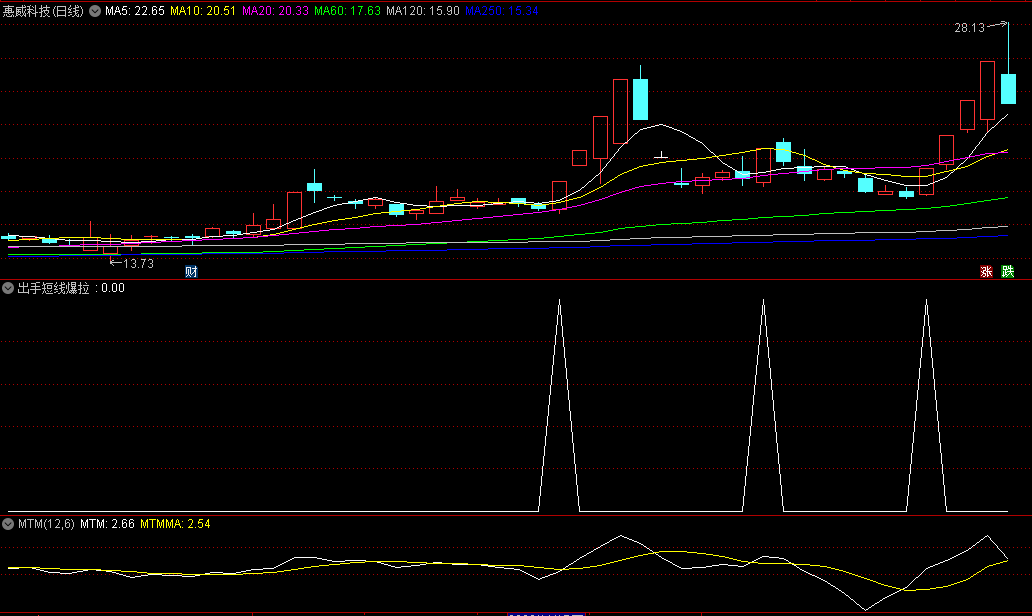Click the yellow MA10: 20.51 label
1032x616 pixels.
click(203, 11)
